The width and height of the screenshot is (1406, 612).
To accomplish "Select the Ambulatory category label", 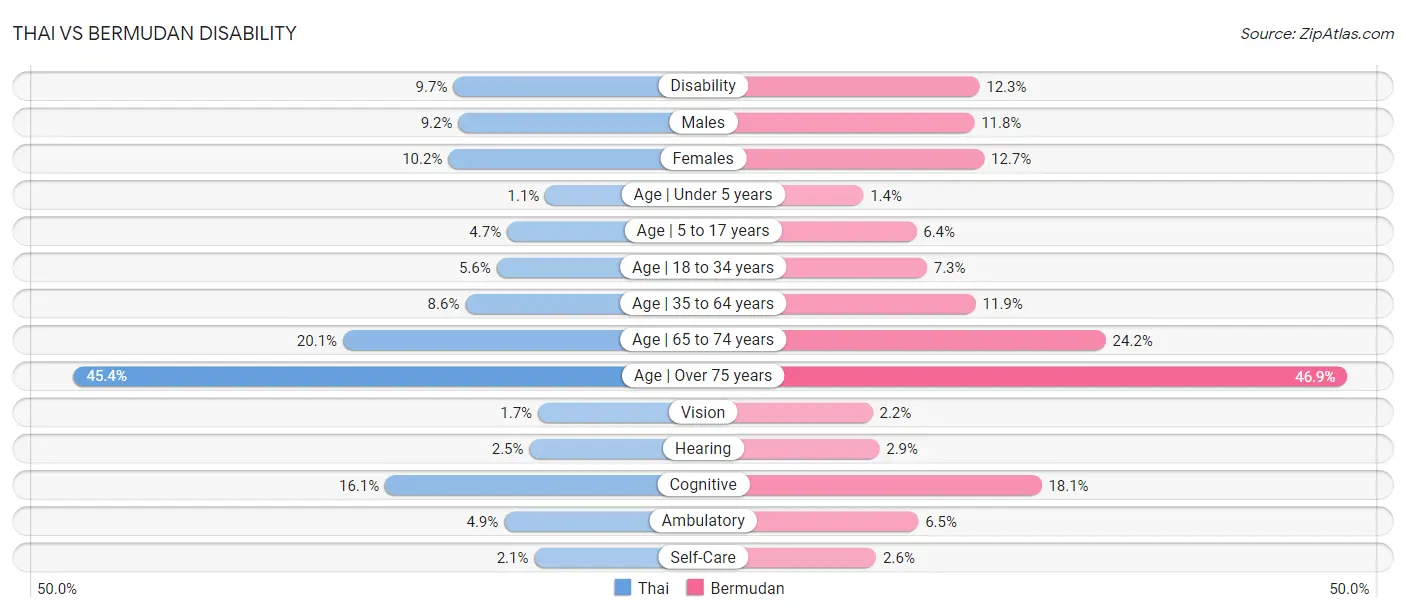I will tap(703, 521).
